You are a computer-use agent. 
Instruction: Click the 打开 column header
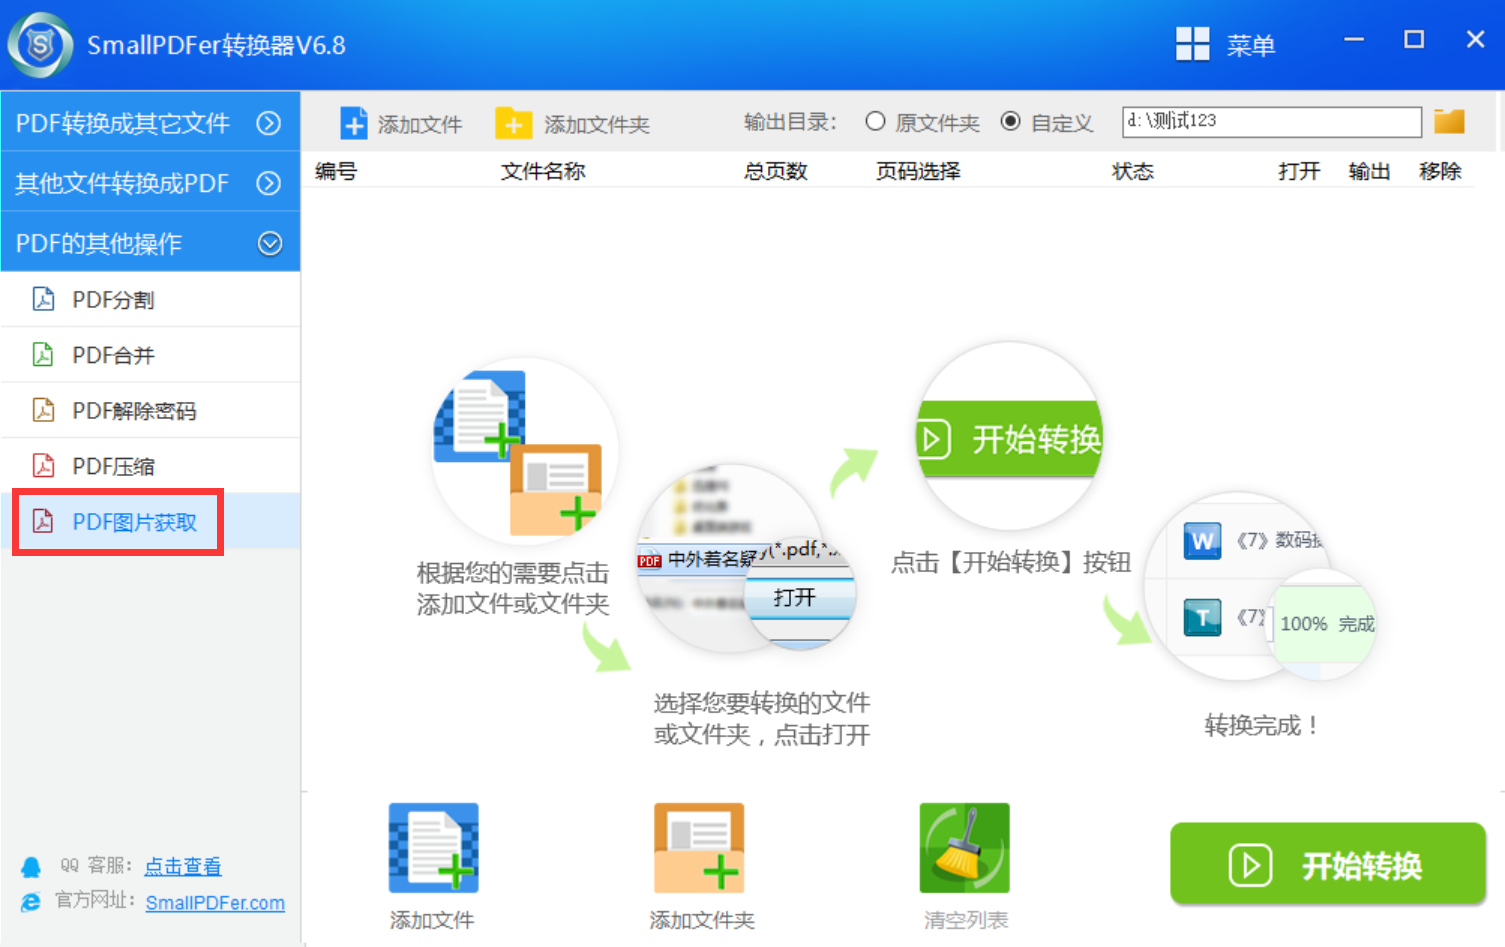[1299, 171]
